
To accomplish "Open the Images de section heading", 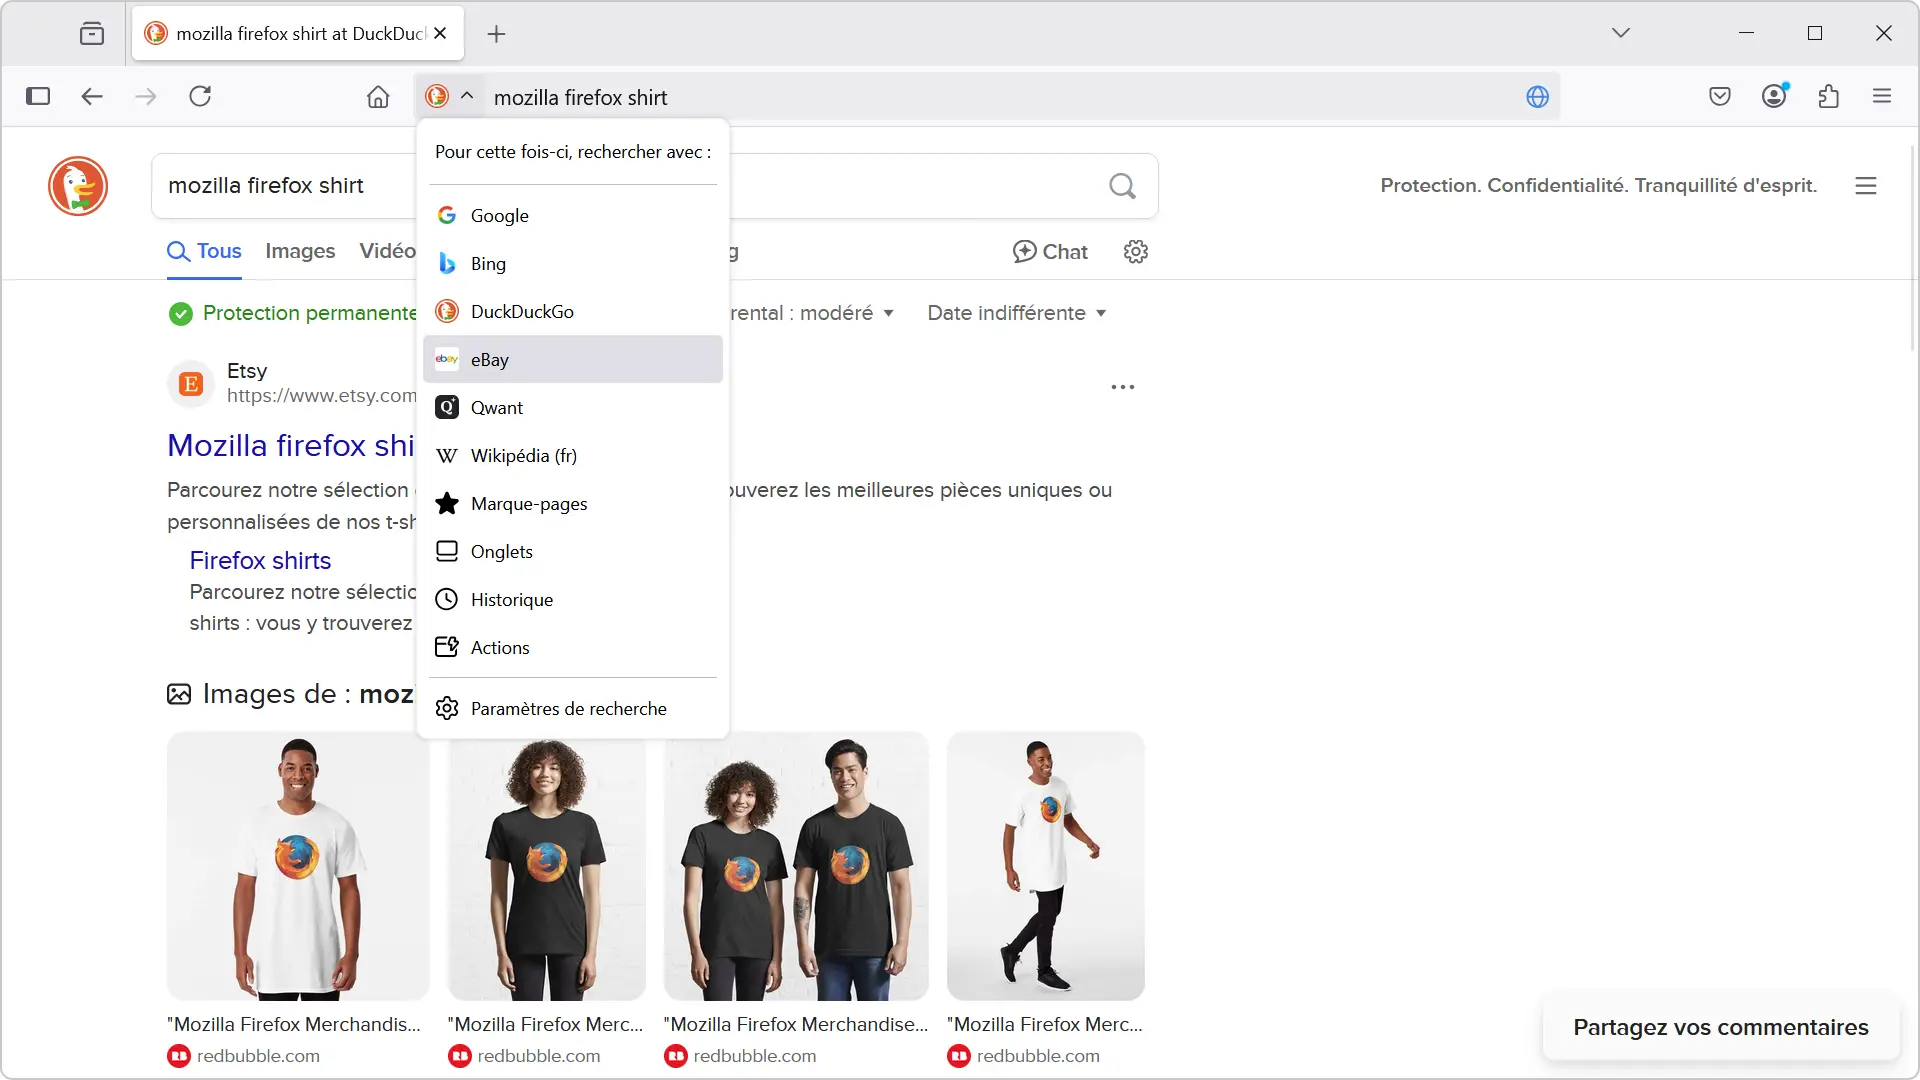I will (290, 694).
